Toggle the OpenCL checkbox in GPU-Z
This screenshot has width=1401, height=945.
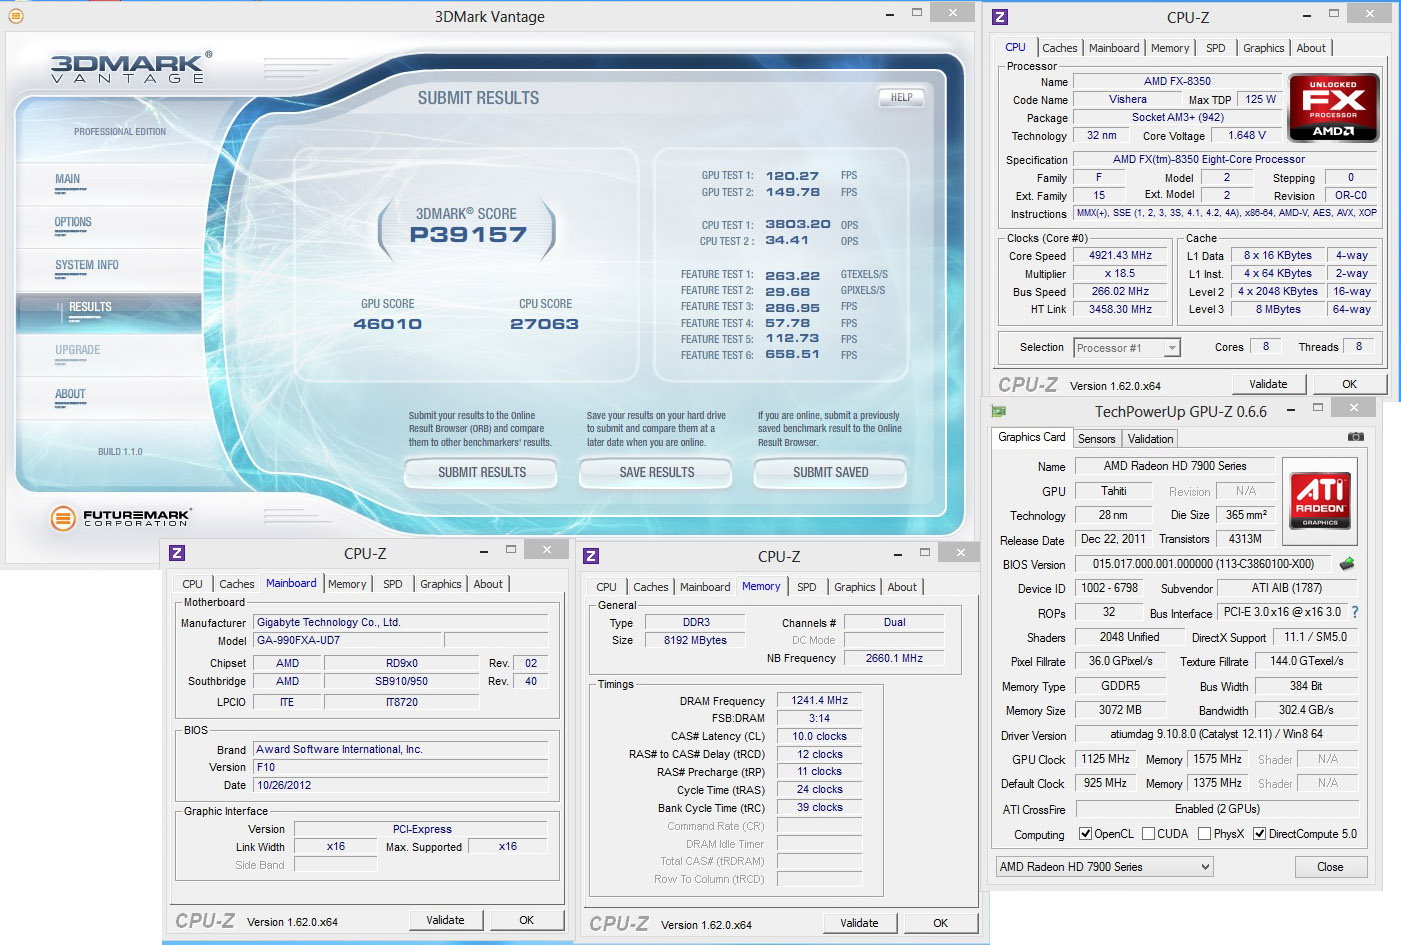1085,834
